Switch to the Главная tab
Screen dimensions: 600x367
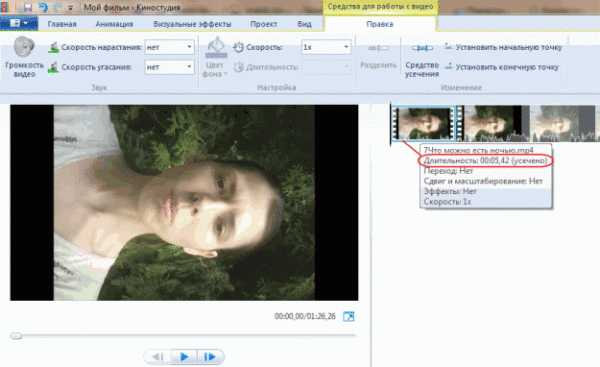(62, 24)
